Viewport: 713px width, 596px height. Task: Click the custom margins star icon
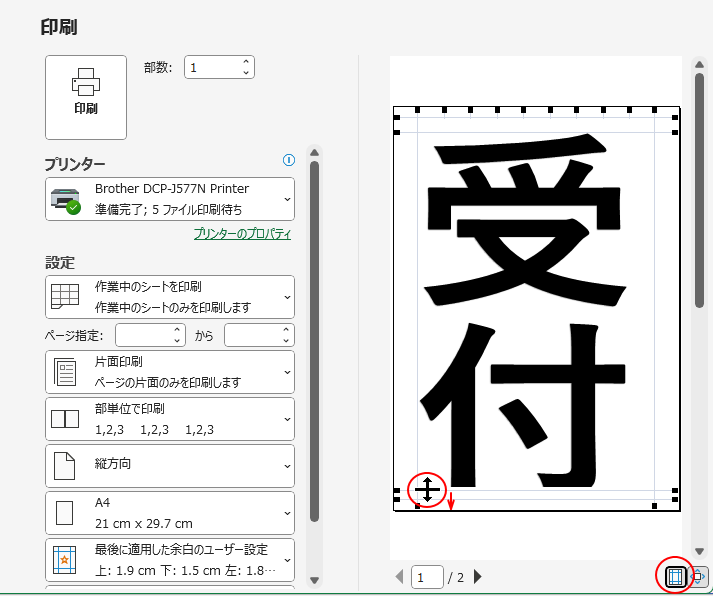point(65,560)
